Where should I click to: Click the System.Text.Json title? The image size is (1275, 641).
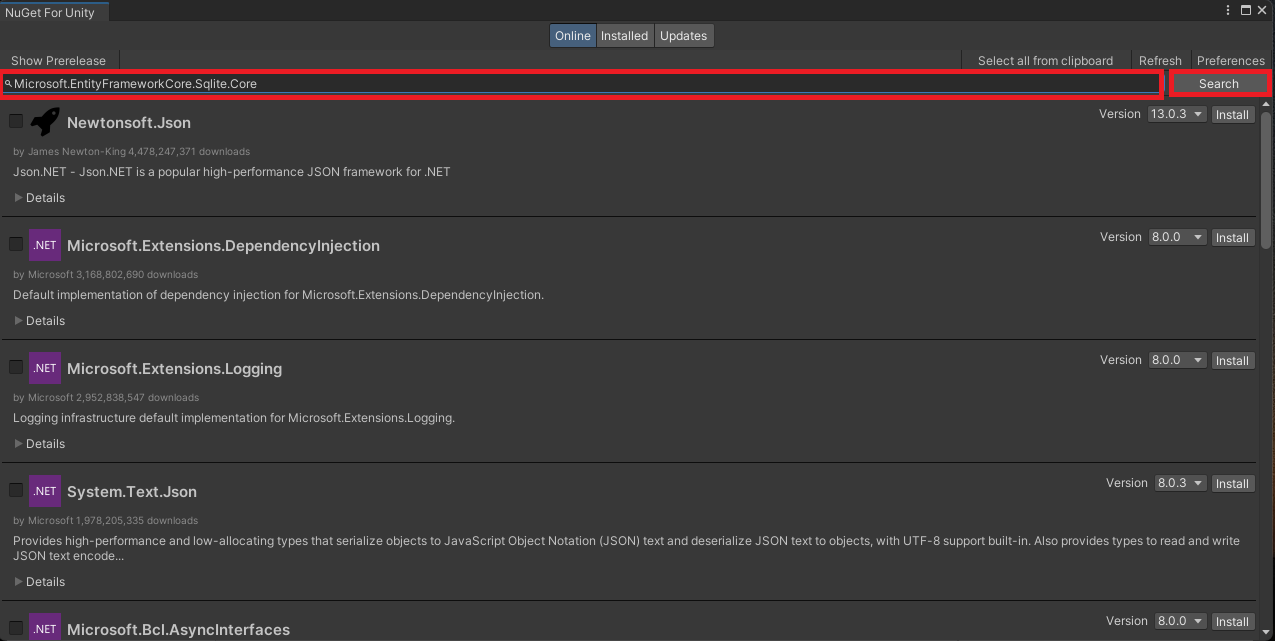(x=132, y=492)
